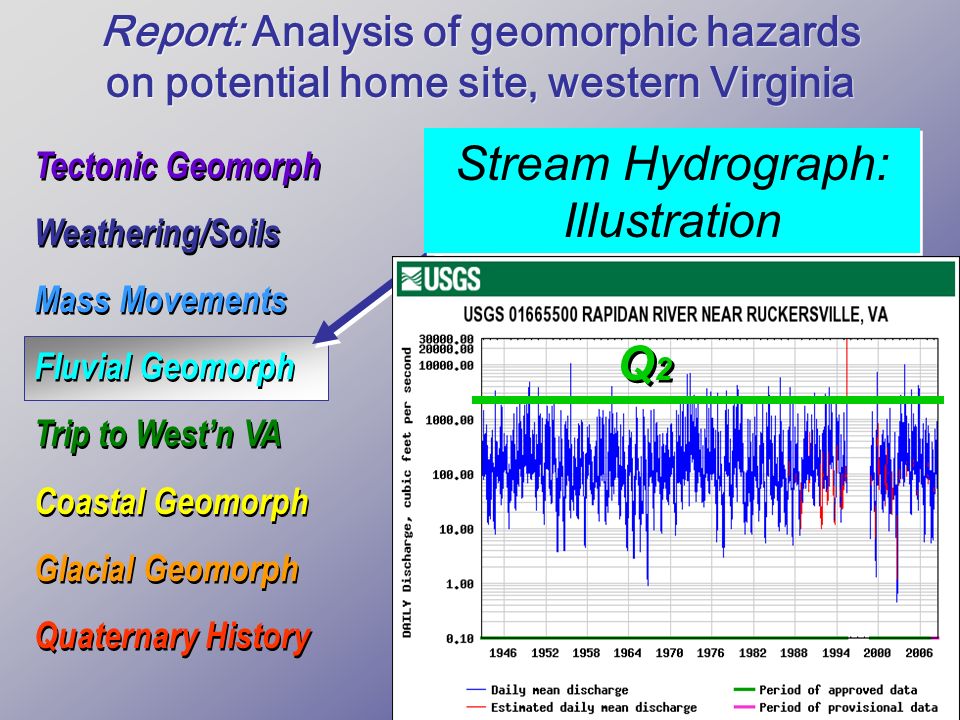Open the Tectonic Geomorph topic
This screenshot has height=720, width=960.
coord(179,166)
